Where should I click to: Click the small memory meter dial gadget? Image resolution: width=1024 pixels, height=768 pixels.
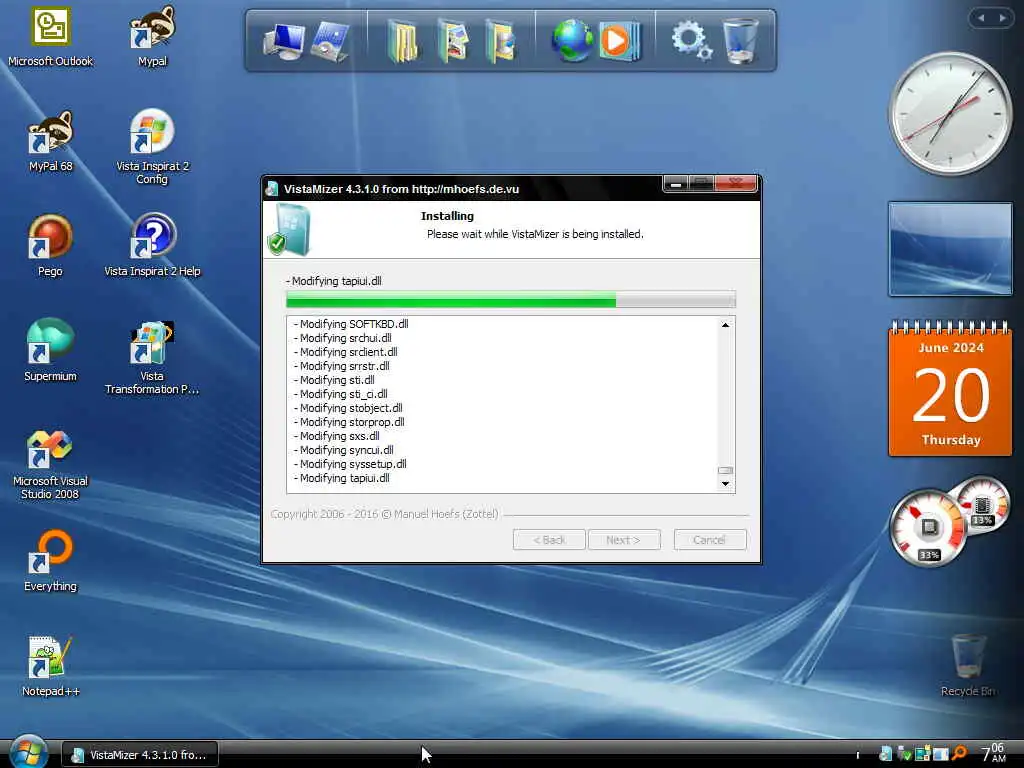pyautogui.click(x=982, y=505)
